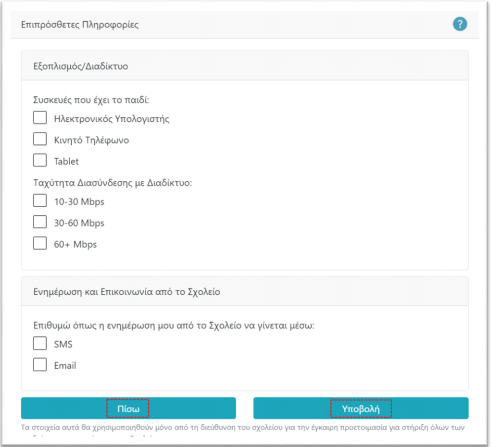Check the Tablet device checkbox
491x447 pixels.
40,160
